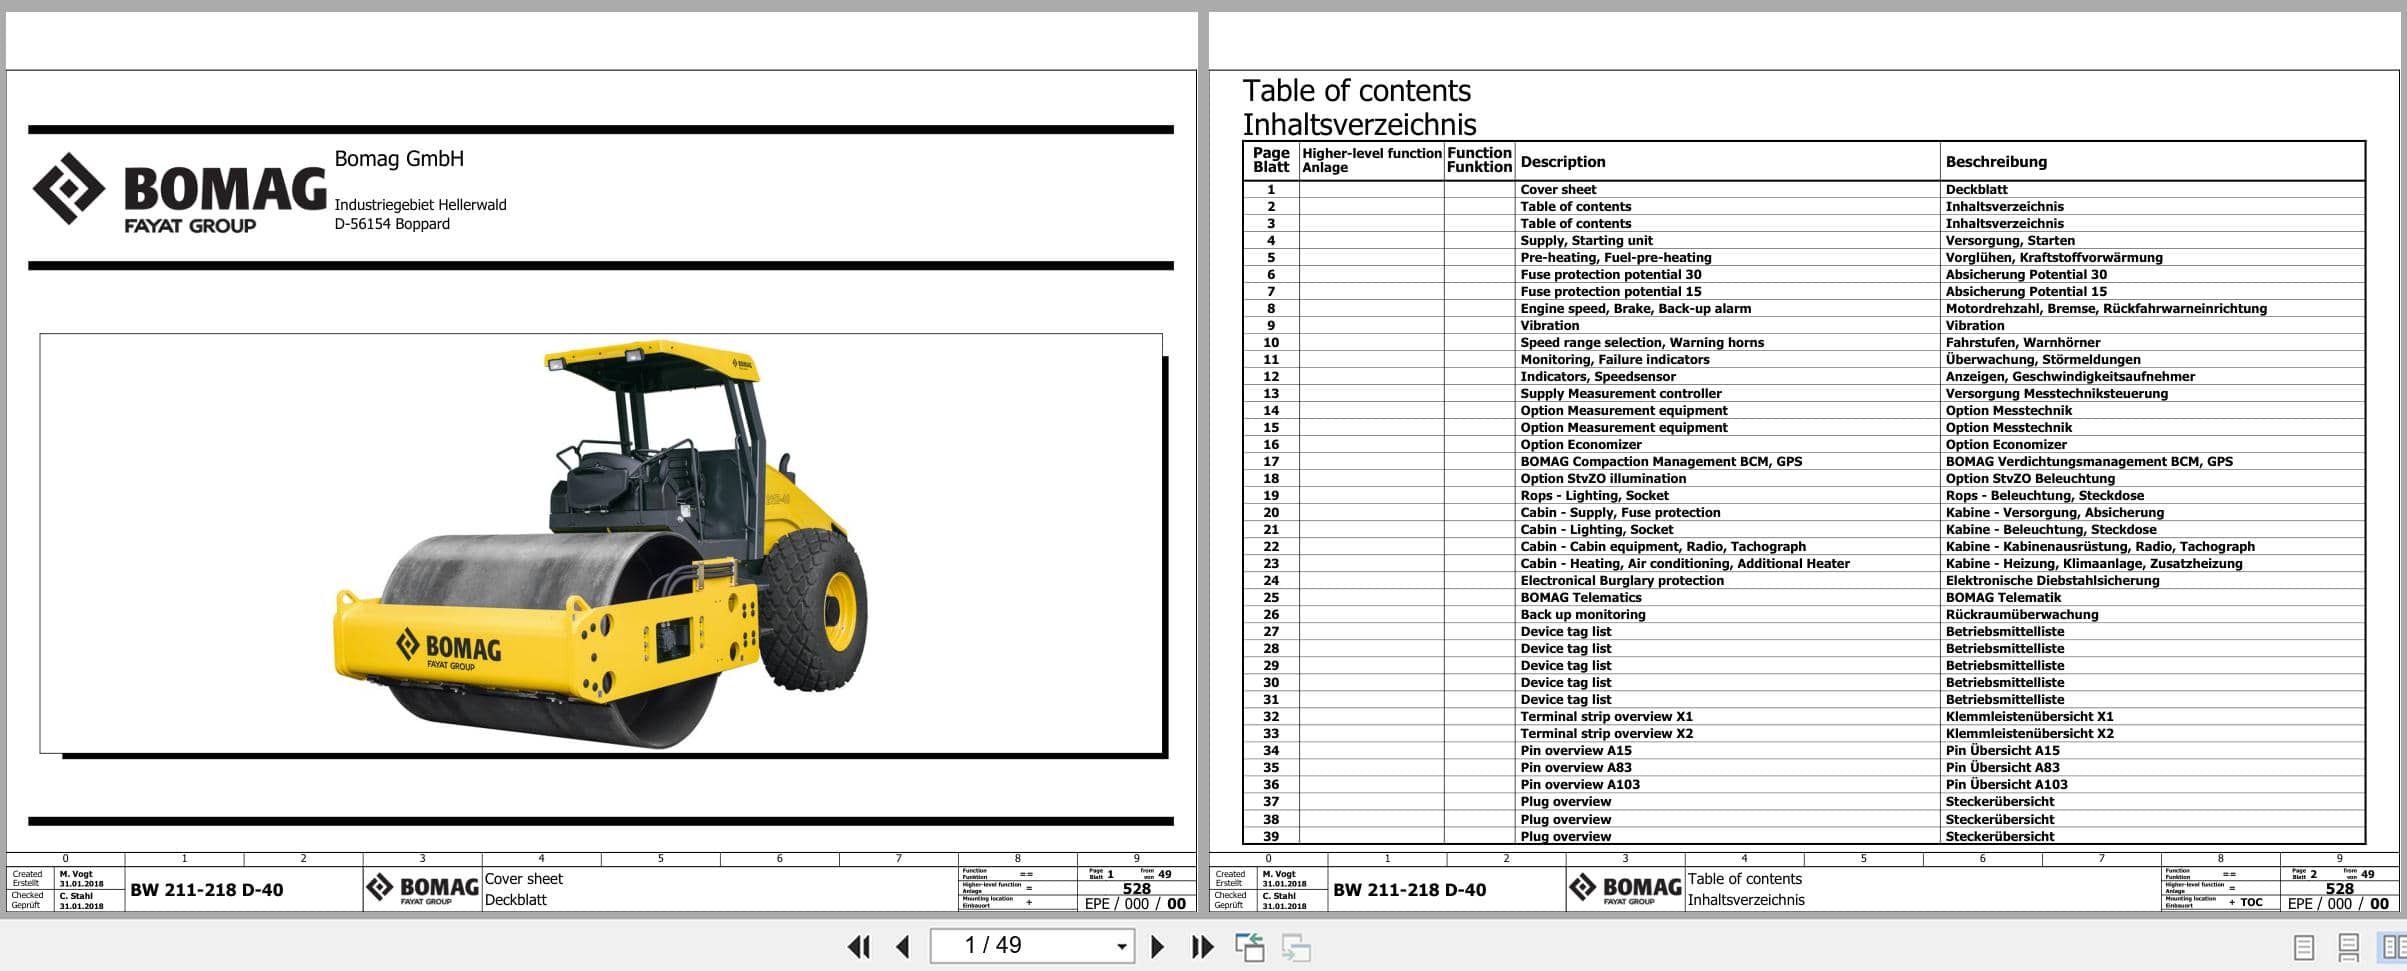Click 'Klemmleistenübersicht X1' entry
The width and height of the screenshot is (2407, 971).
(x=2029, y=716)
